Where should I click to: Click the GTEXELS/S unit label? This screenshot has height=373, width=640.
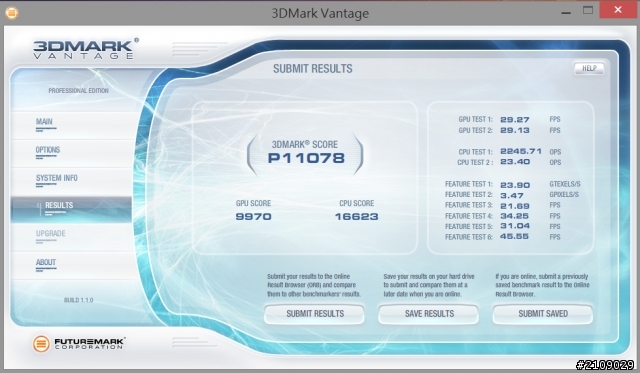point(565,184)
